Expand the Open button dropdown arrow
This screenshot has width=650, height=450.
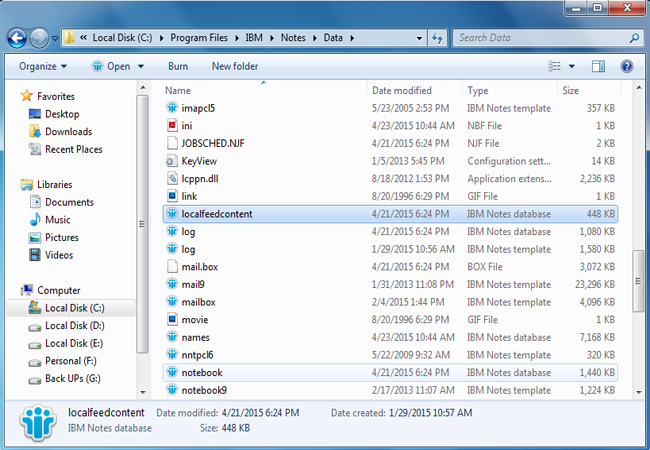[x=141, y=67]
